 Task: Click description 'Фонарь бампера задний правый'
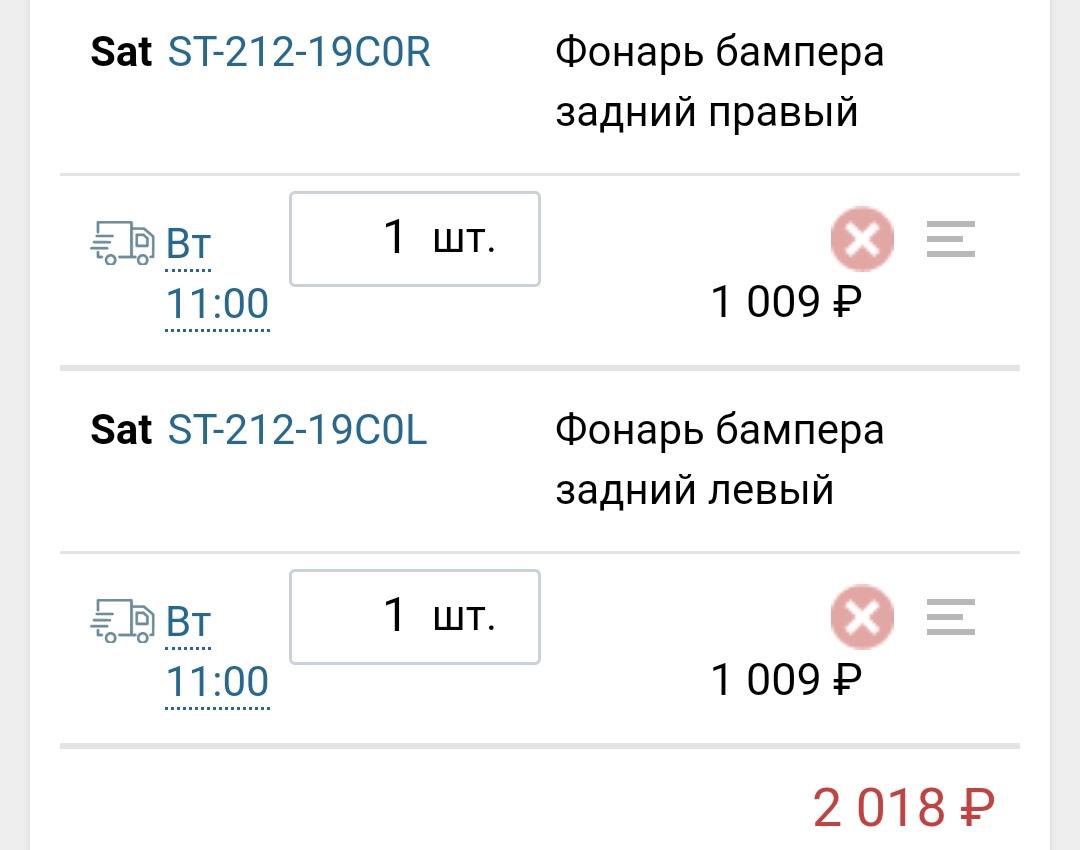(719, 82)
